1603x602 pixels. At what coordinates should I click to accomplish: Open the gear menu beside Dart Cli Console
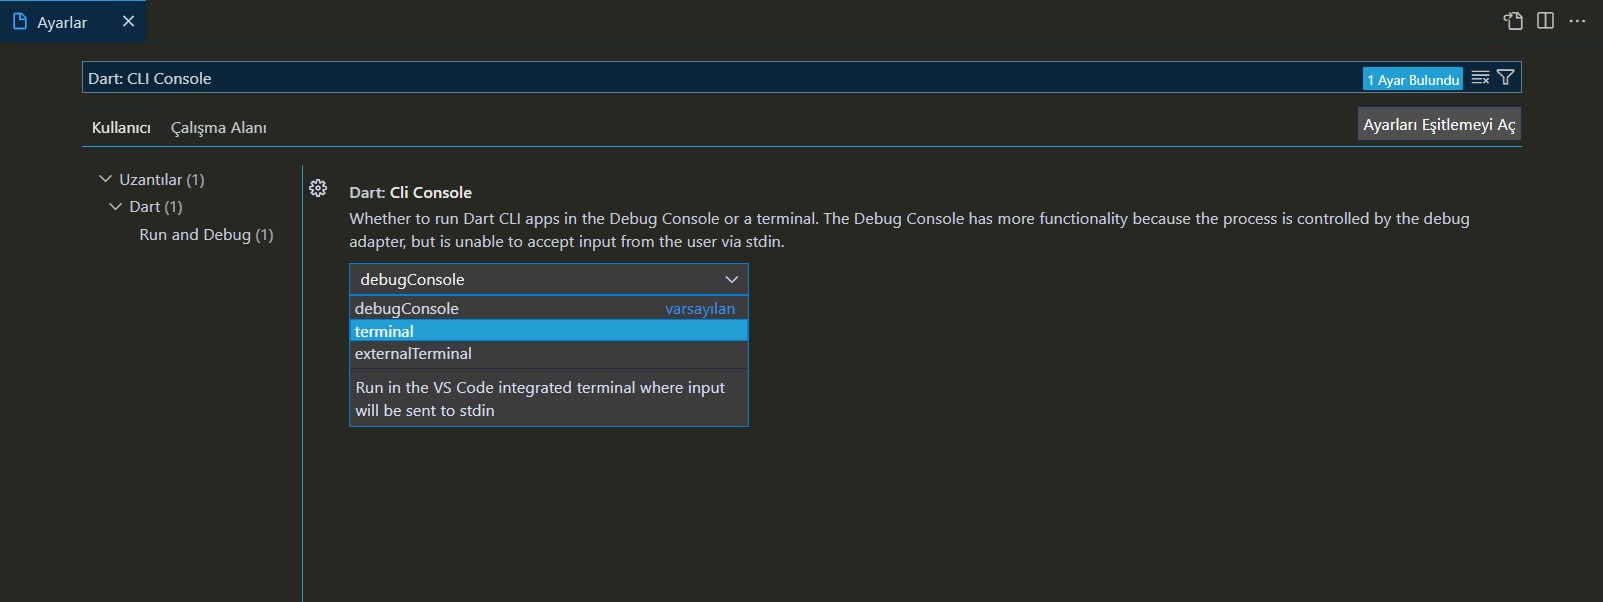click(318, 188)
